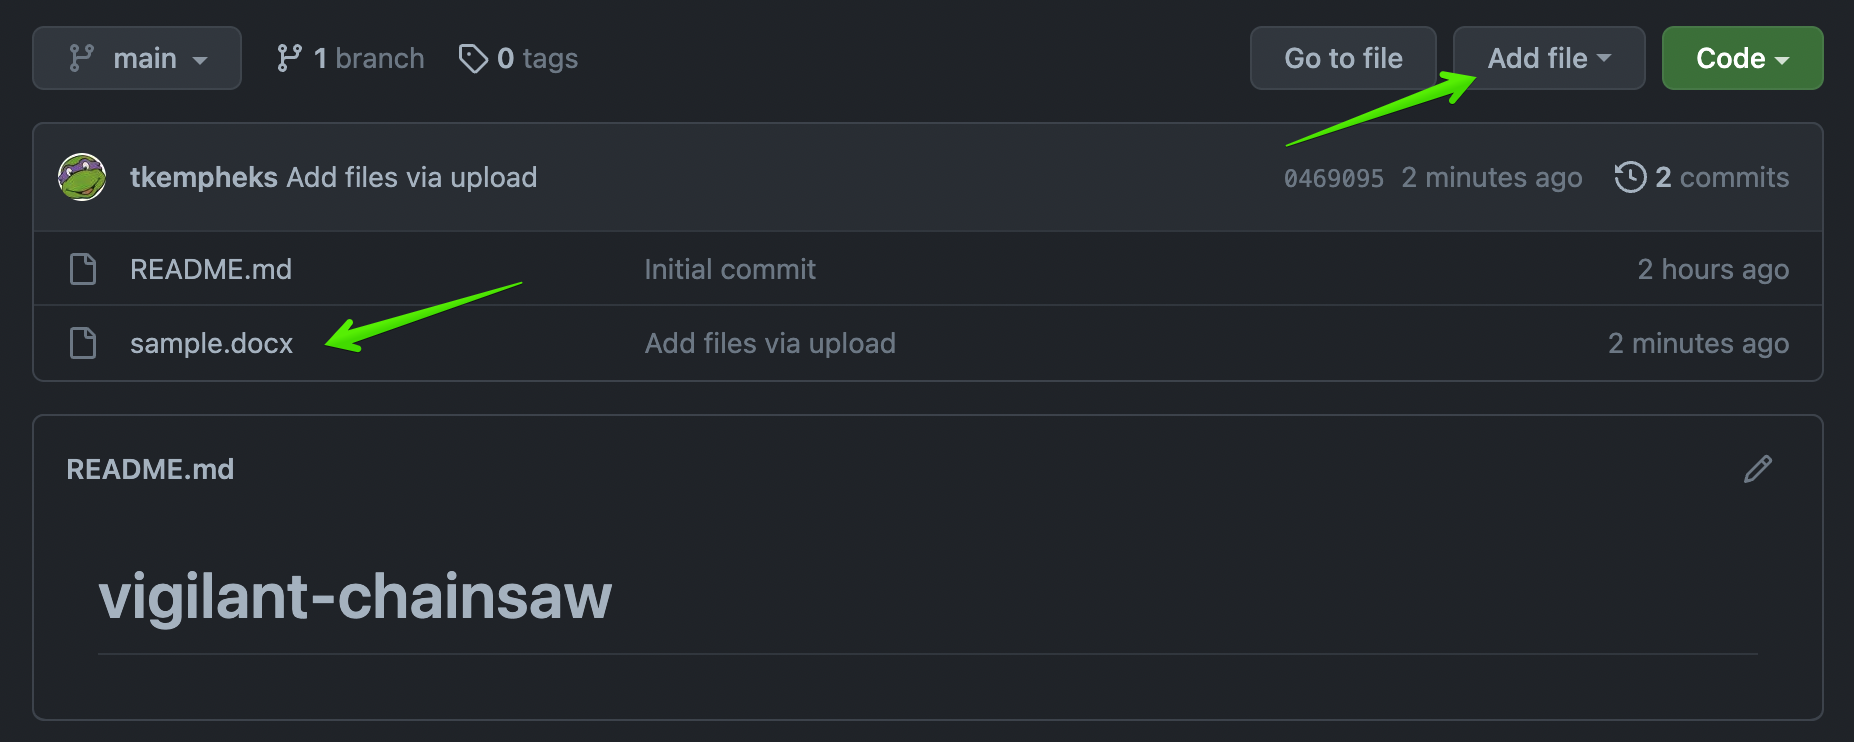Screen dimensions: 1854x742
Task: Click the copy icon area of commit 0469095
Action: pyautogui.click(x=1333, y=177)
